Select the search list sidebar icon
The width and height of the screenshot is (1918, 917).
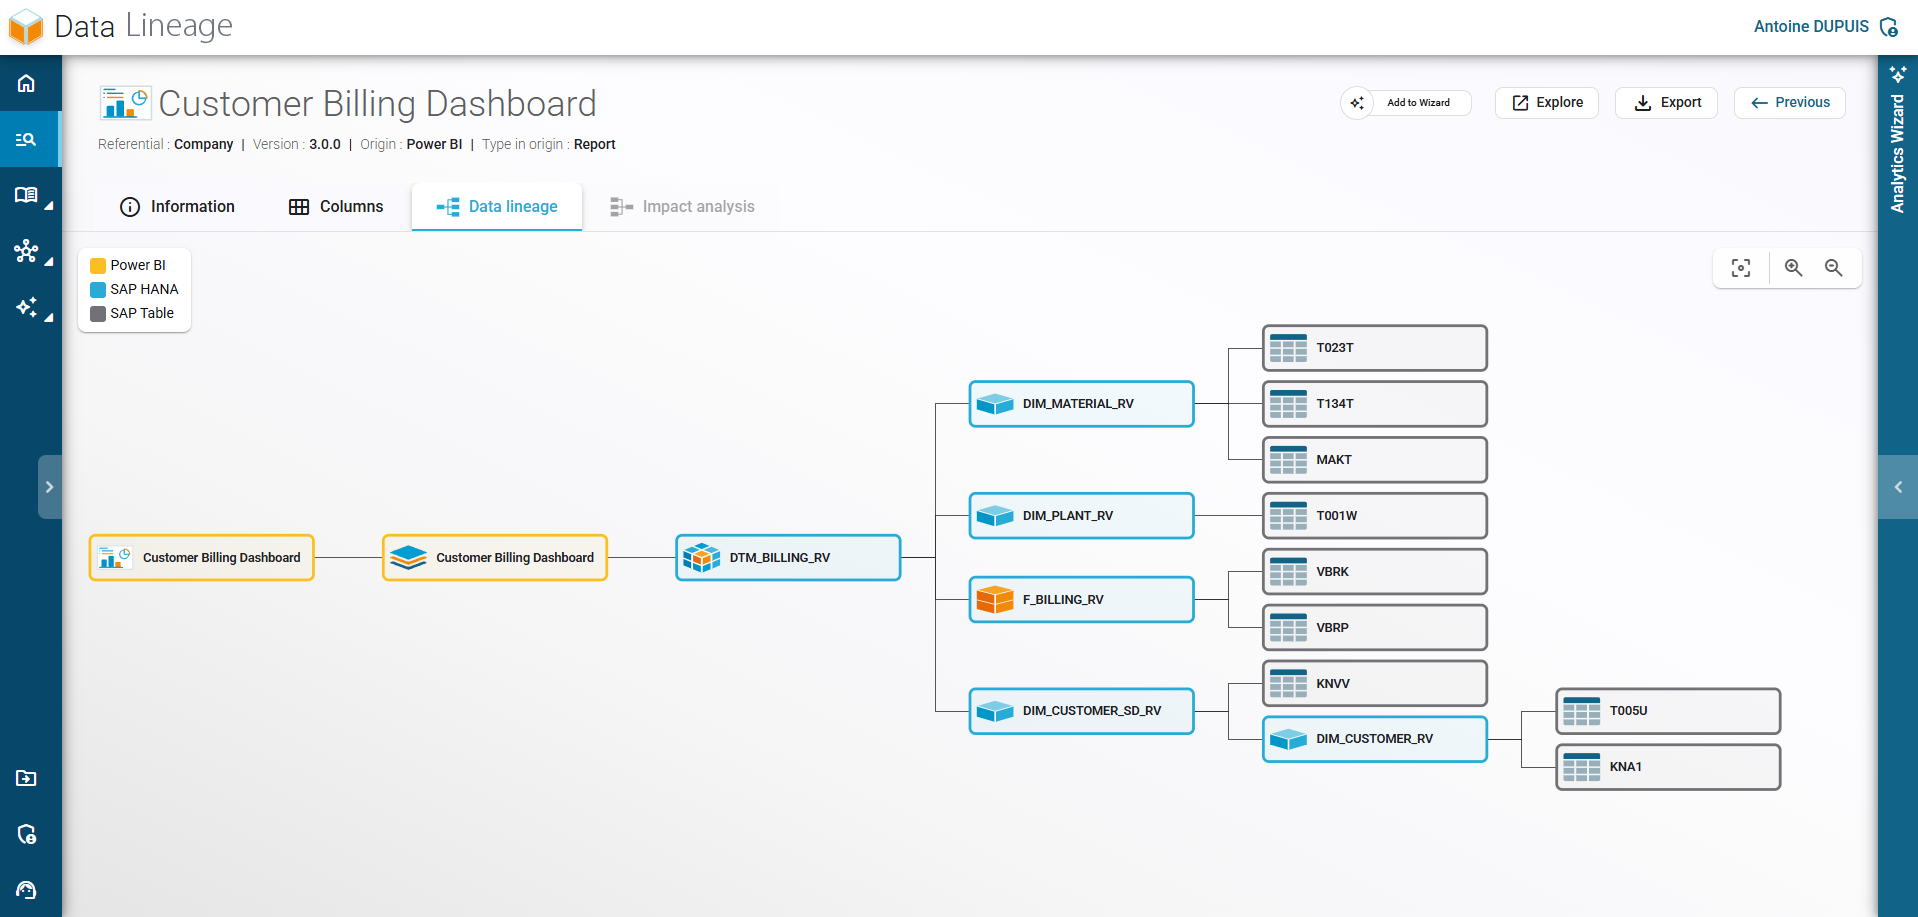(26, 139)
